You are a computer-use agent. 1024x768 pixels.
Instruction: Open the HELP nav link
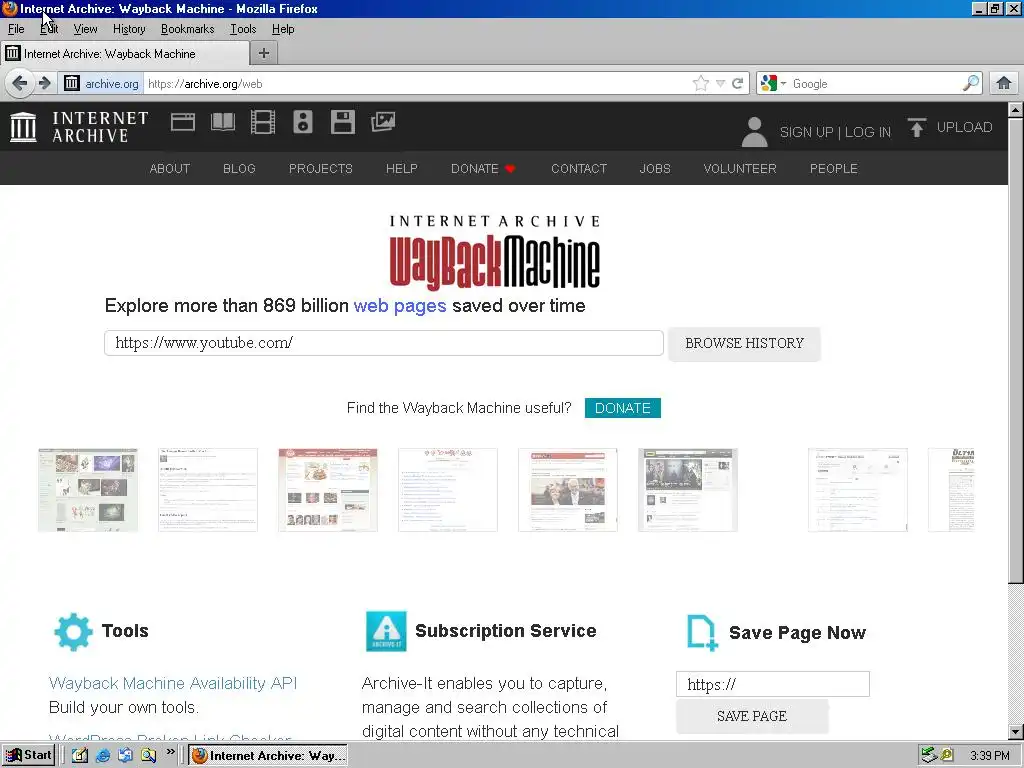402,168
